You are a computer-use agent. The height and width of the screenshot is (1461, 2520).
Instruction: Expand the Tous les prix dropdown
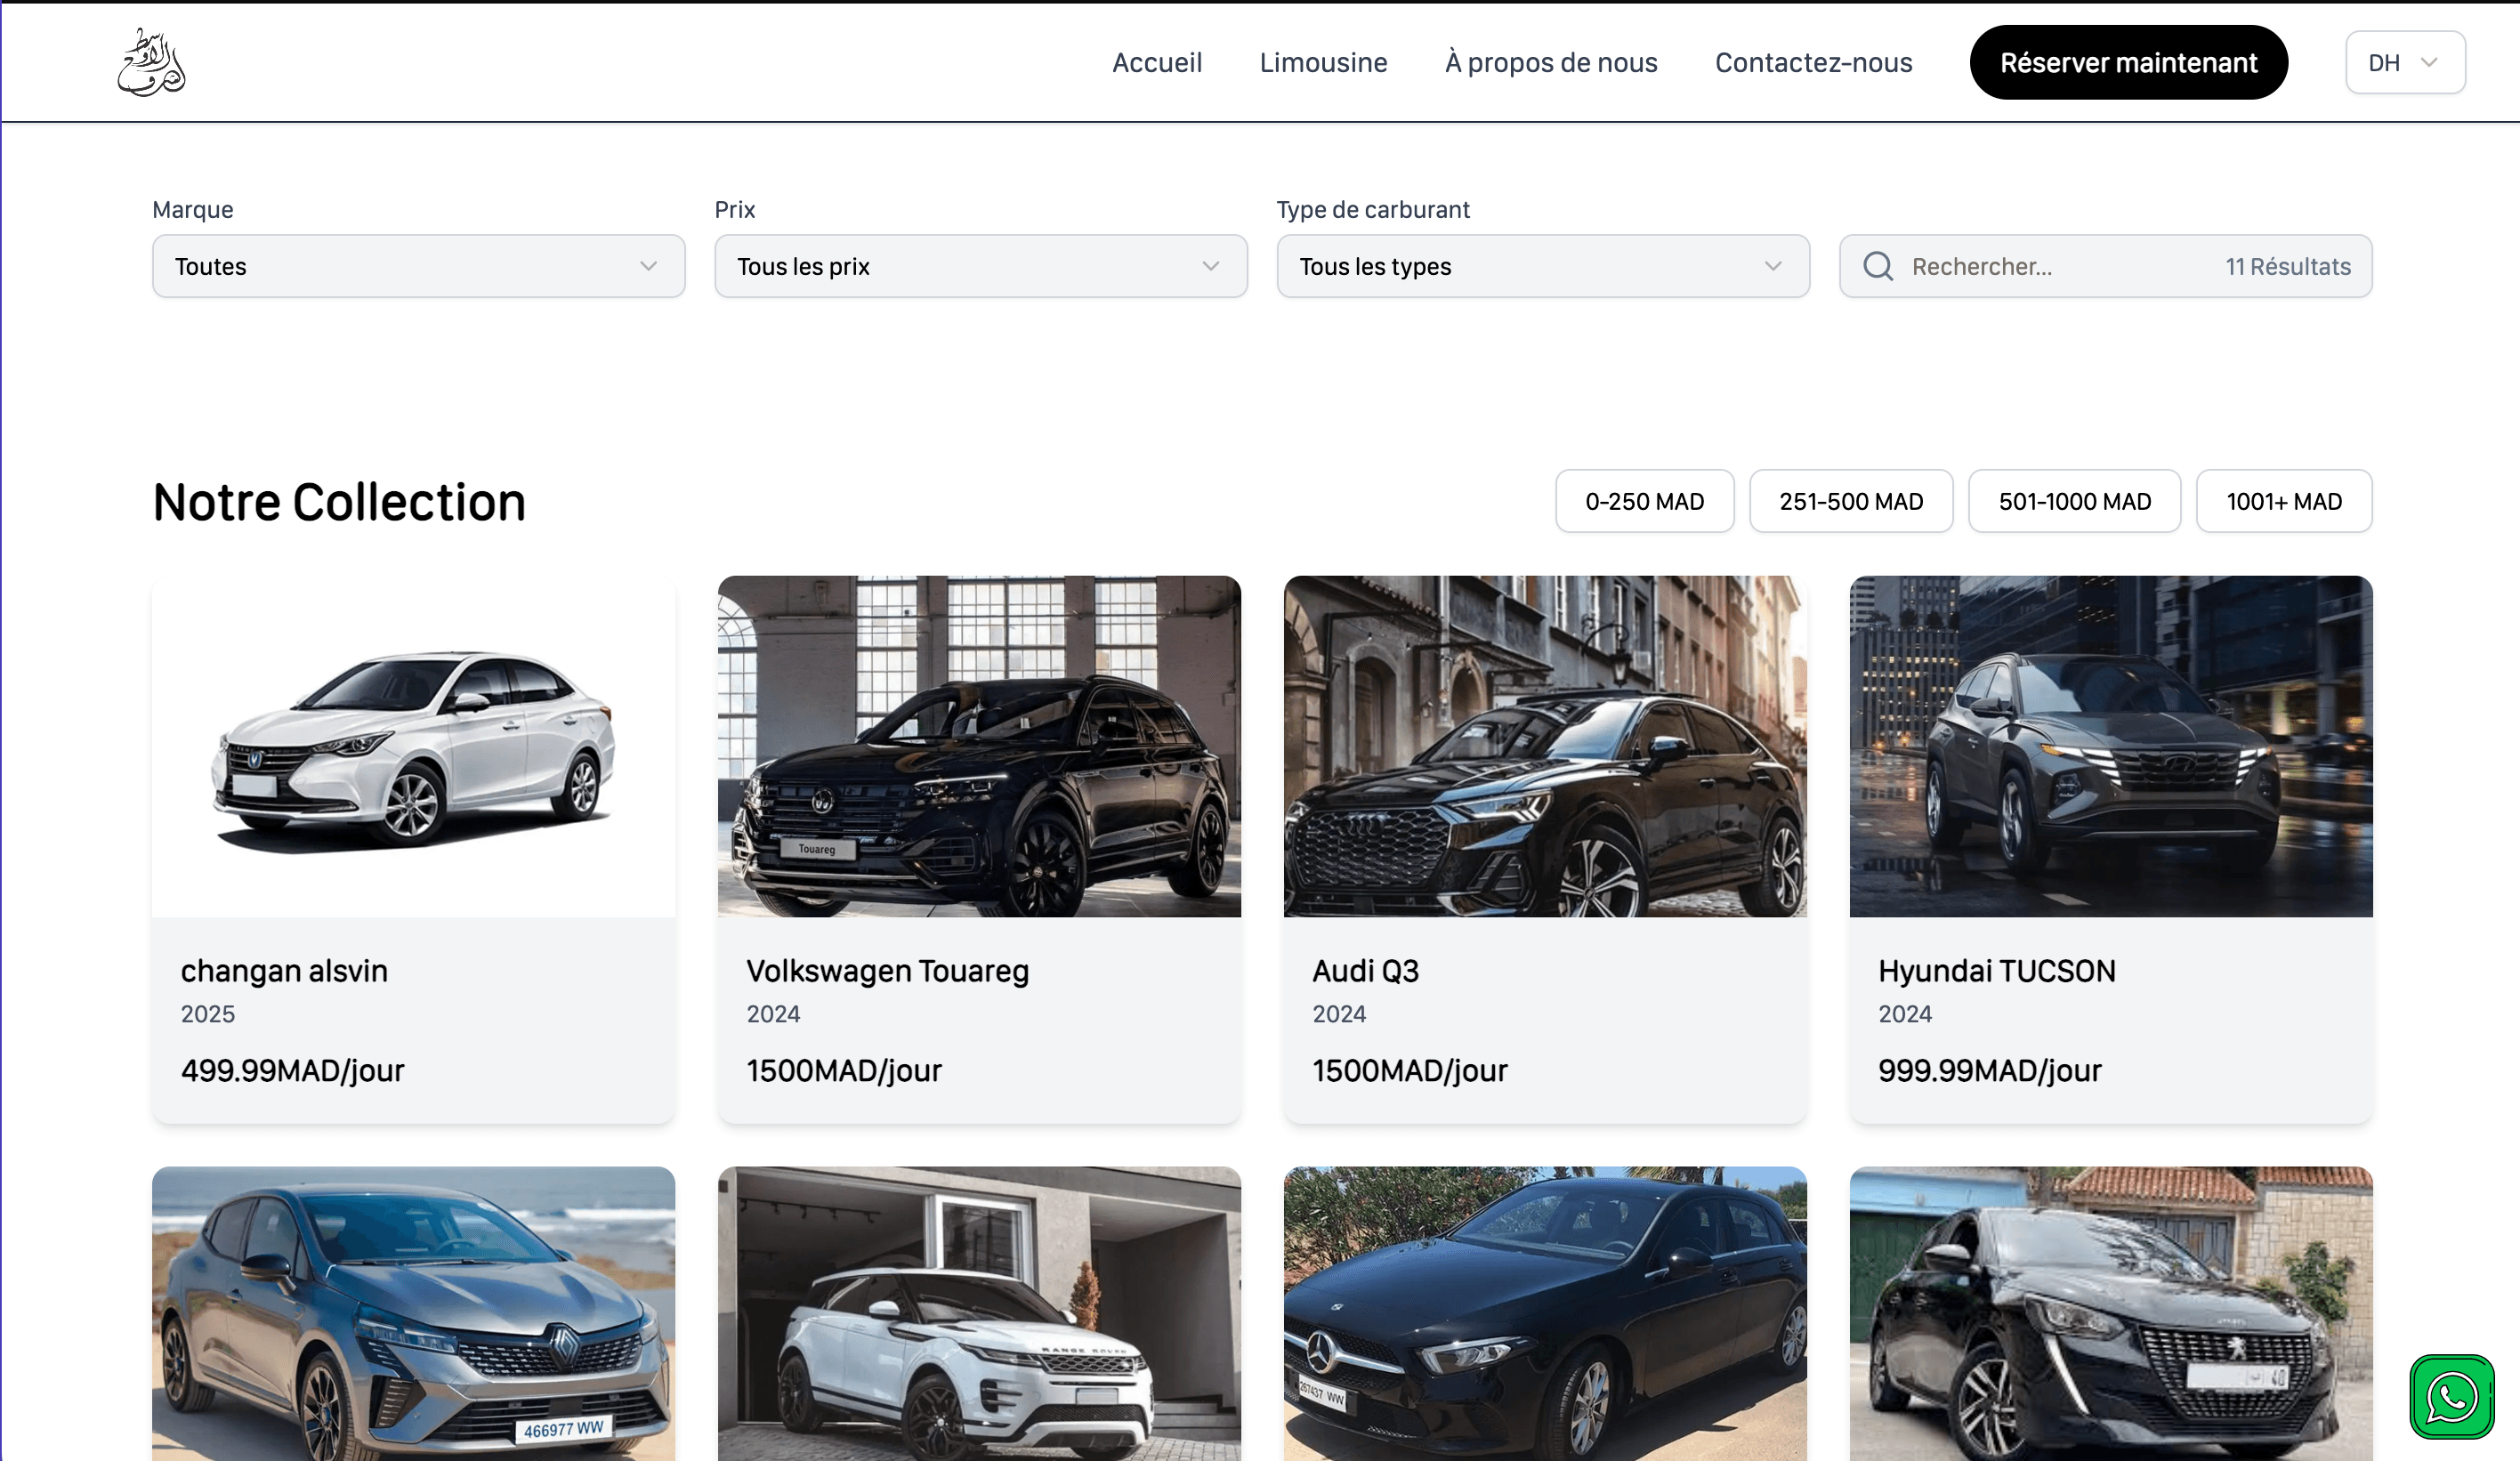point(980,266)
